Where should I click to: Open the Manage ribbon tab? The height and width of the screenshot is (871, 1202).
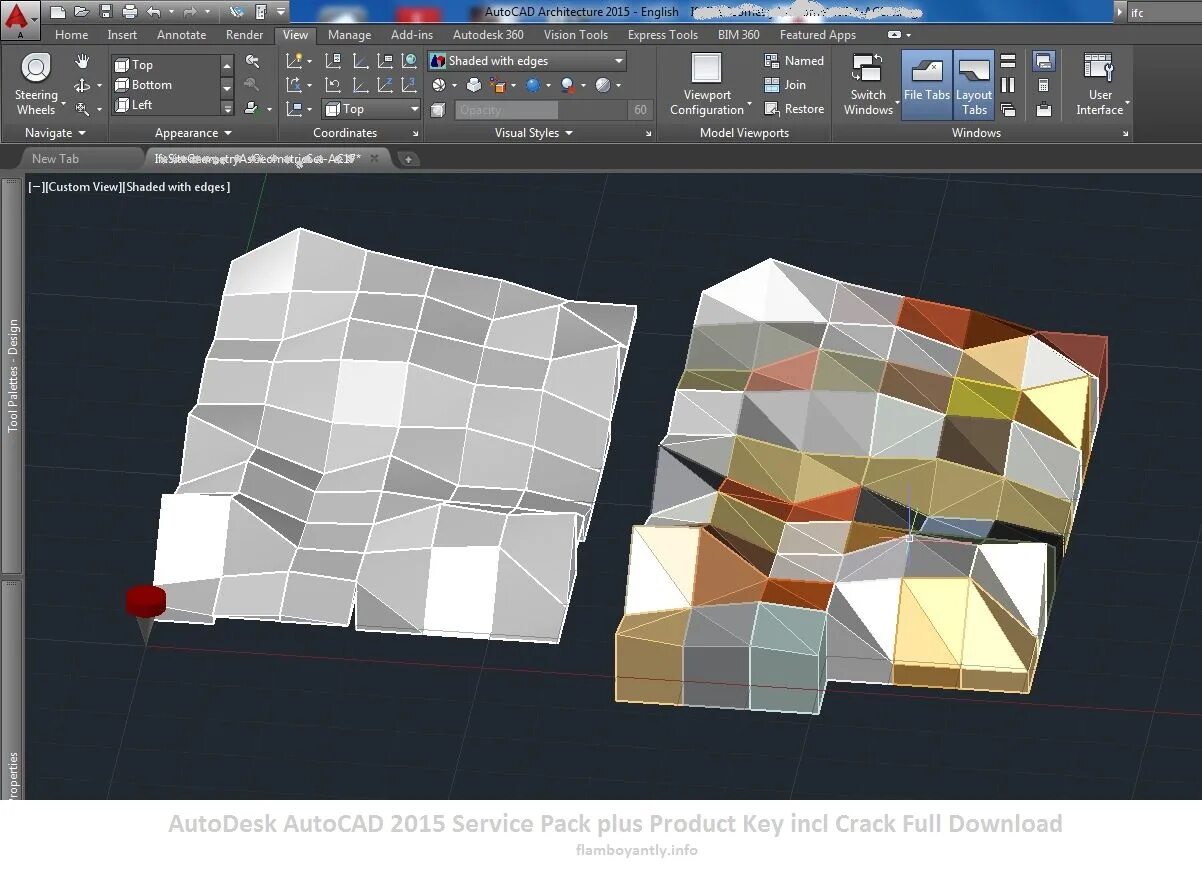click(349, 35)
